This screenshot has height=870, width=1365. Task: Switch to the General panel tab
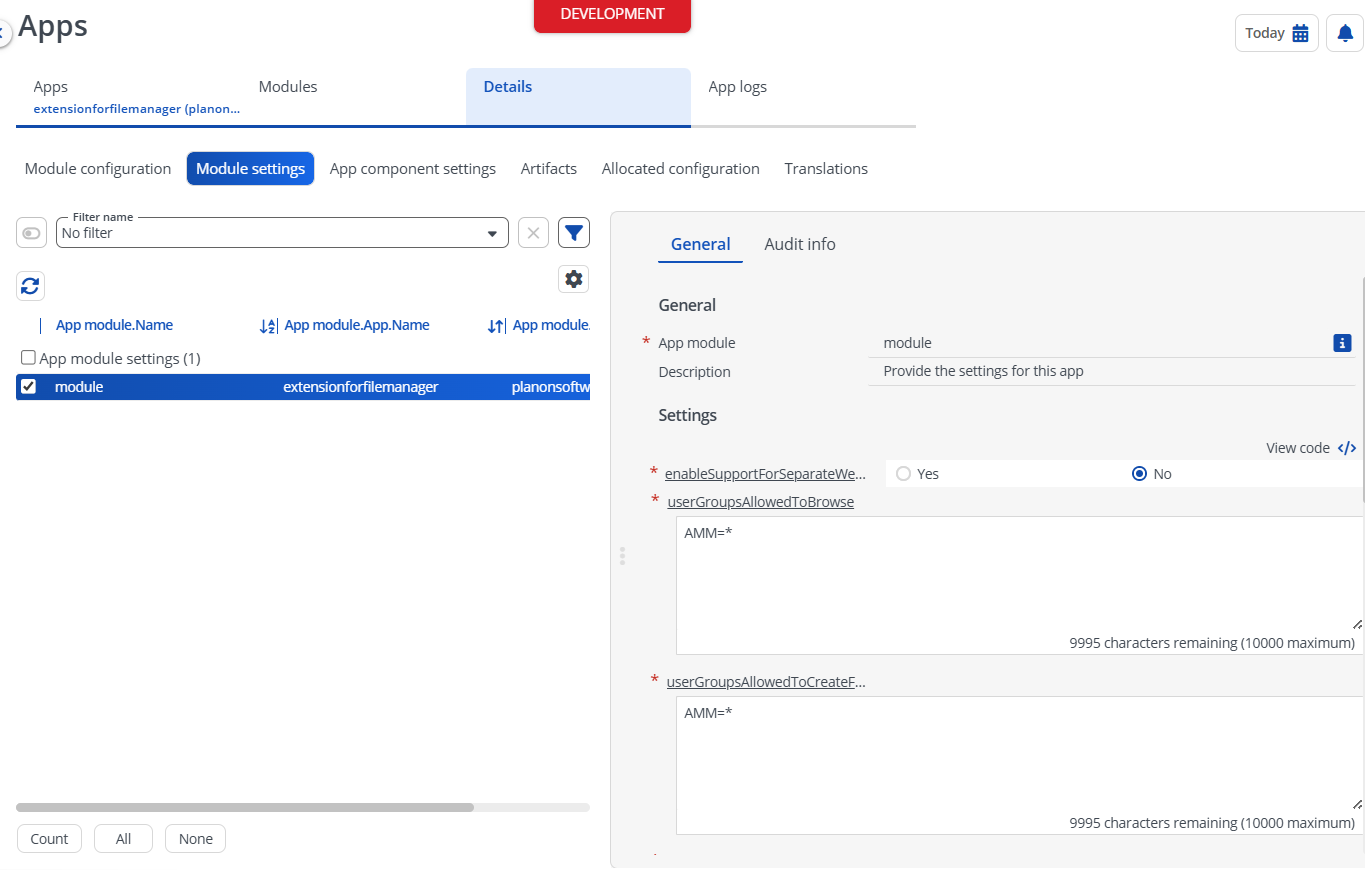pos(700,244)
